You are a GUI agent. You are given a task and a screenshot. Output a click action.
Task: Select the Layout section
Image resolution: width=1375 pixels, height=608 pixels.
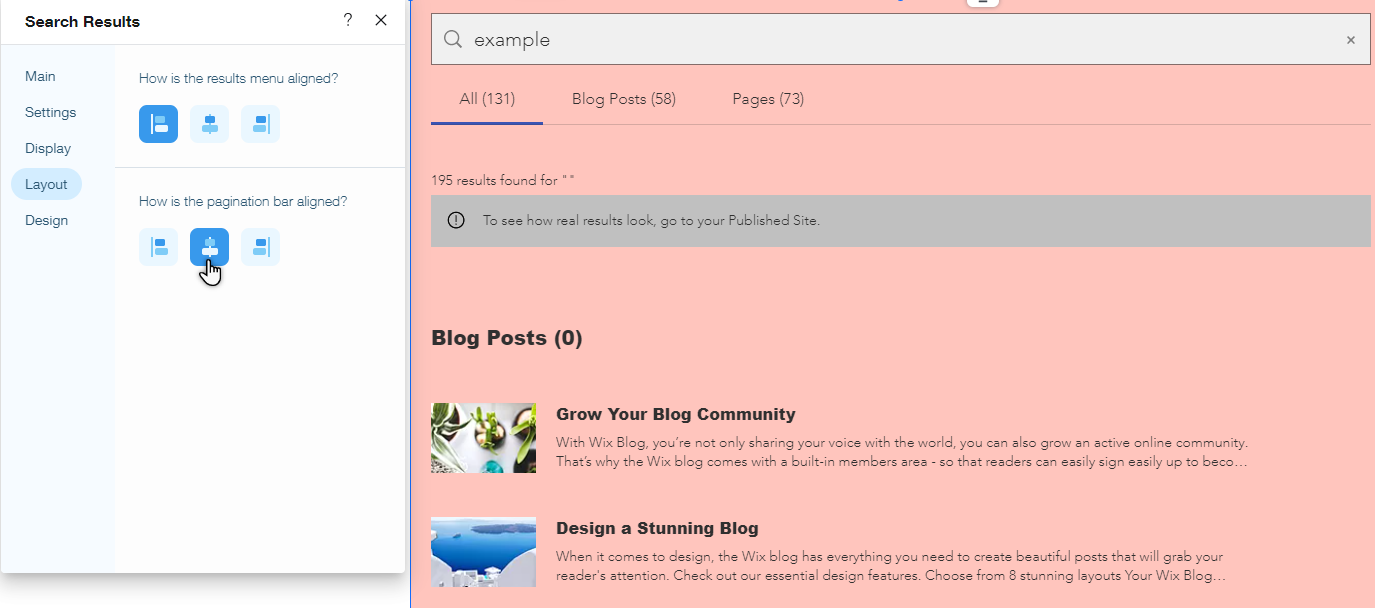[46, 184]
